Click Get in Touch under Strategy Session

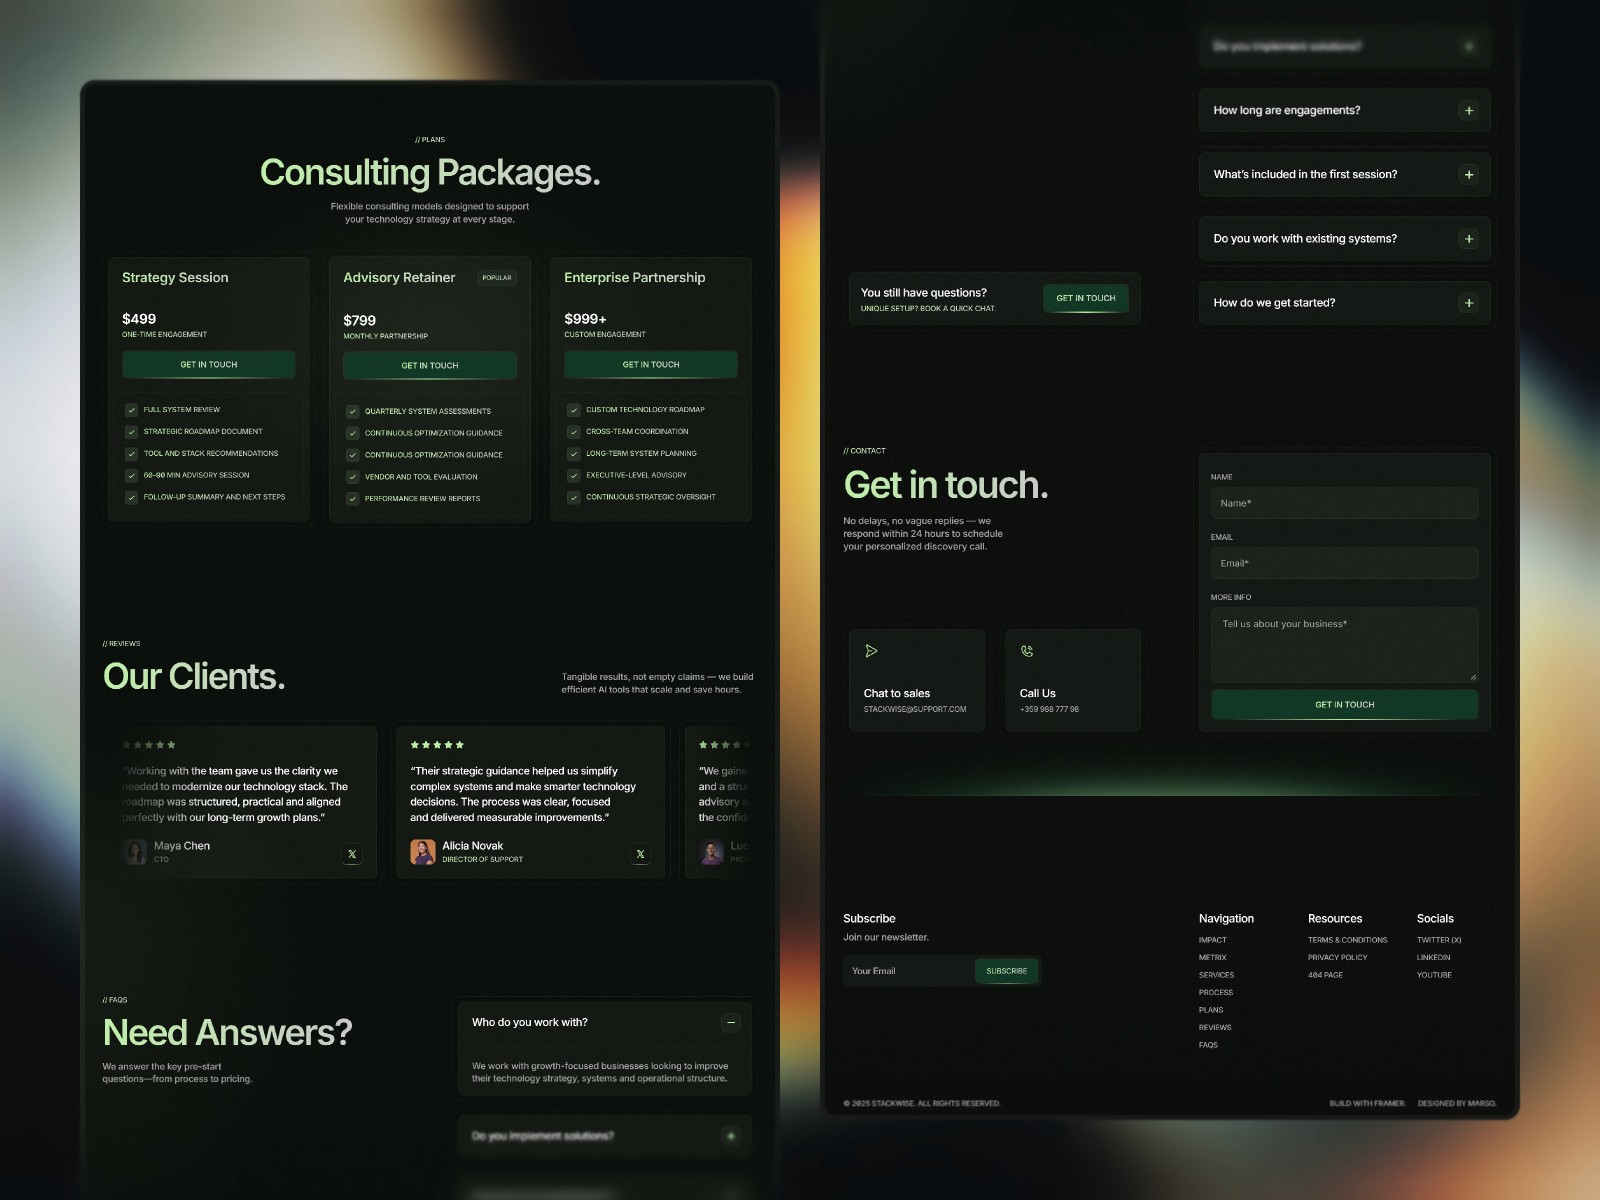[209, 365]
